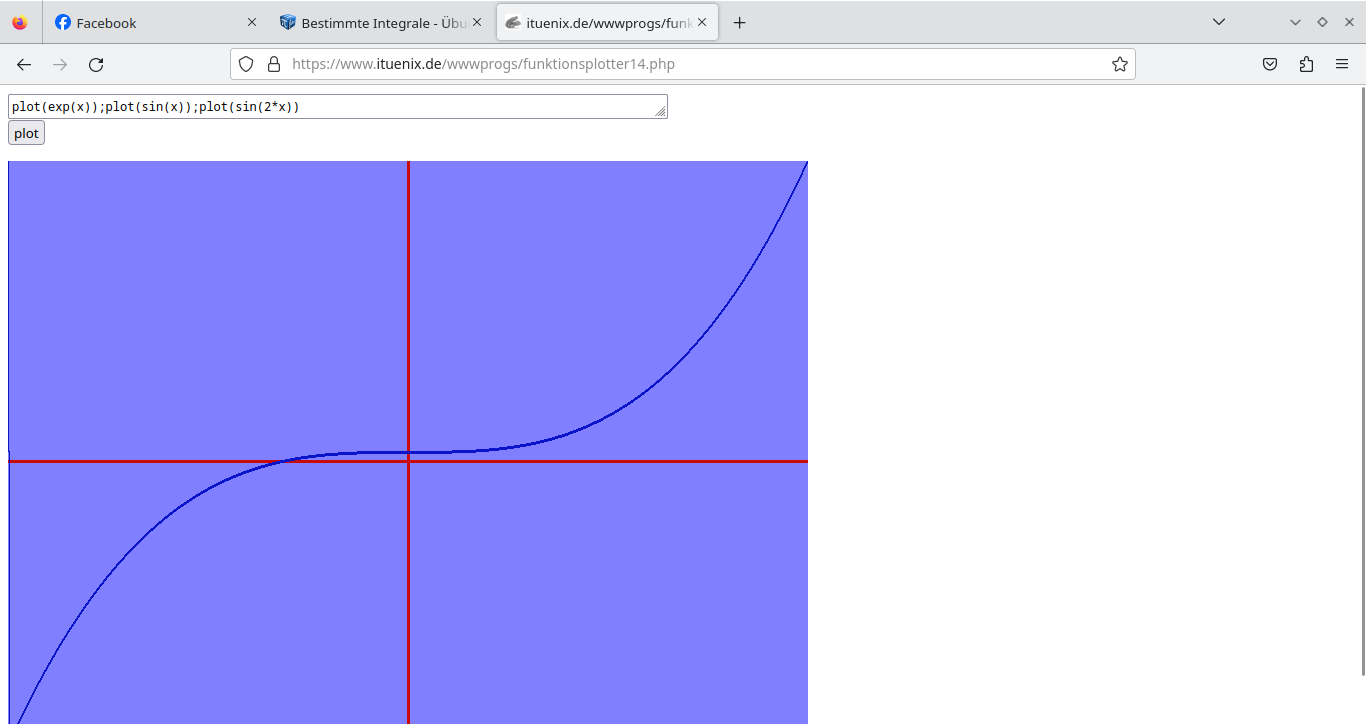
Task: Click the shield tracking protection icon
Action: pos(246,64)
